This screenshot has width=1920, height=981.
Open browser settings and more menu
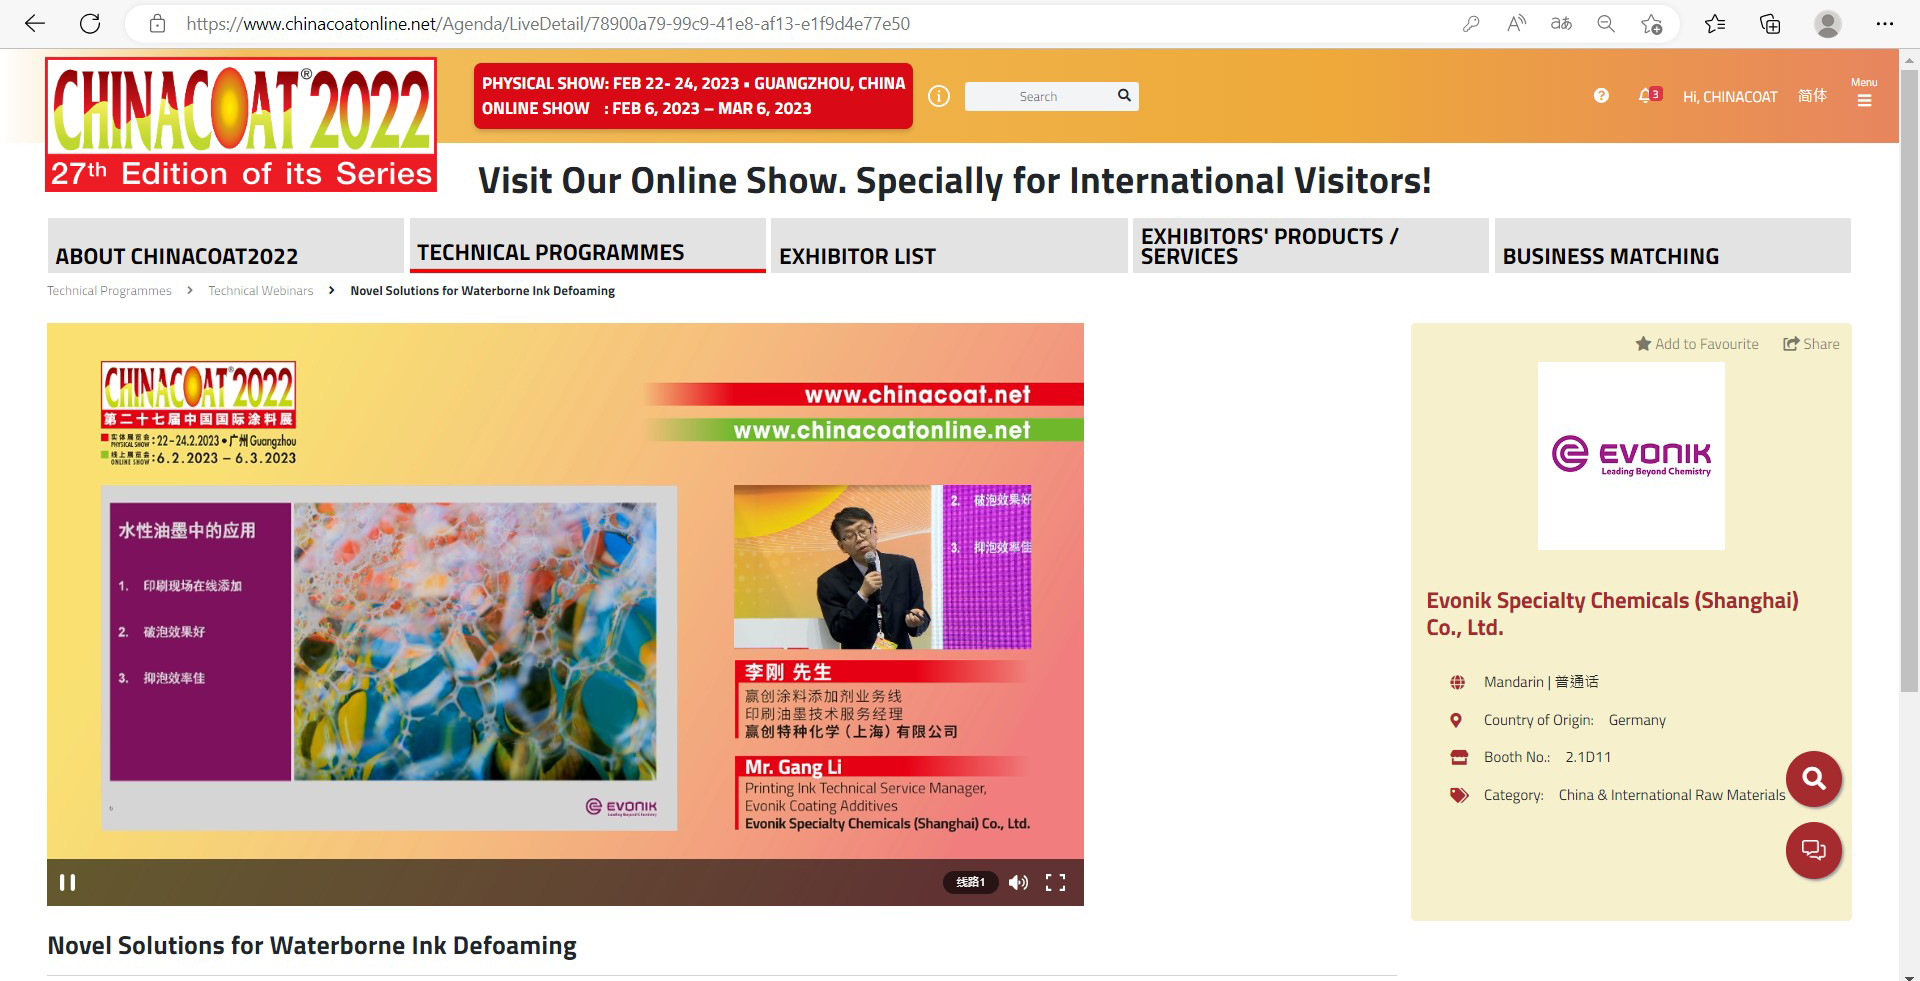[x=1885, y=24]
